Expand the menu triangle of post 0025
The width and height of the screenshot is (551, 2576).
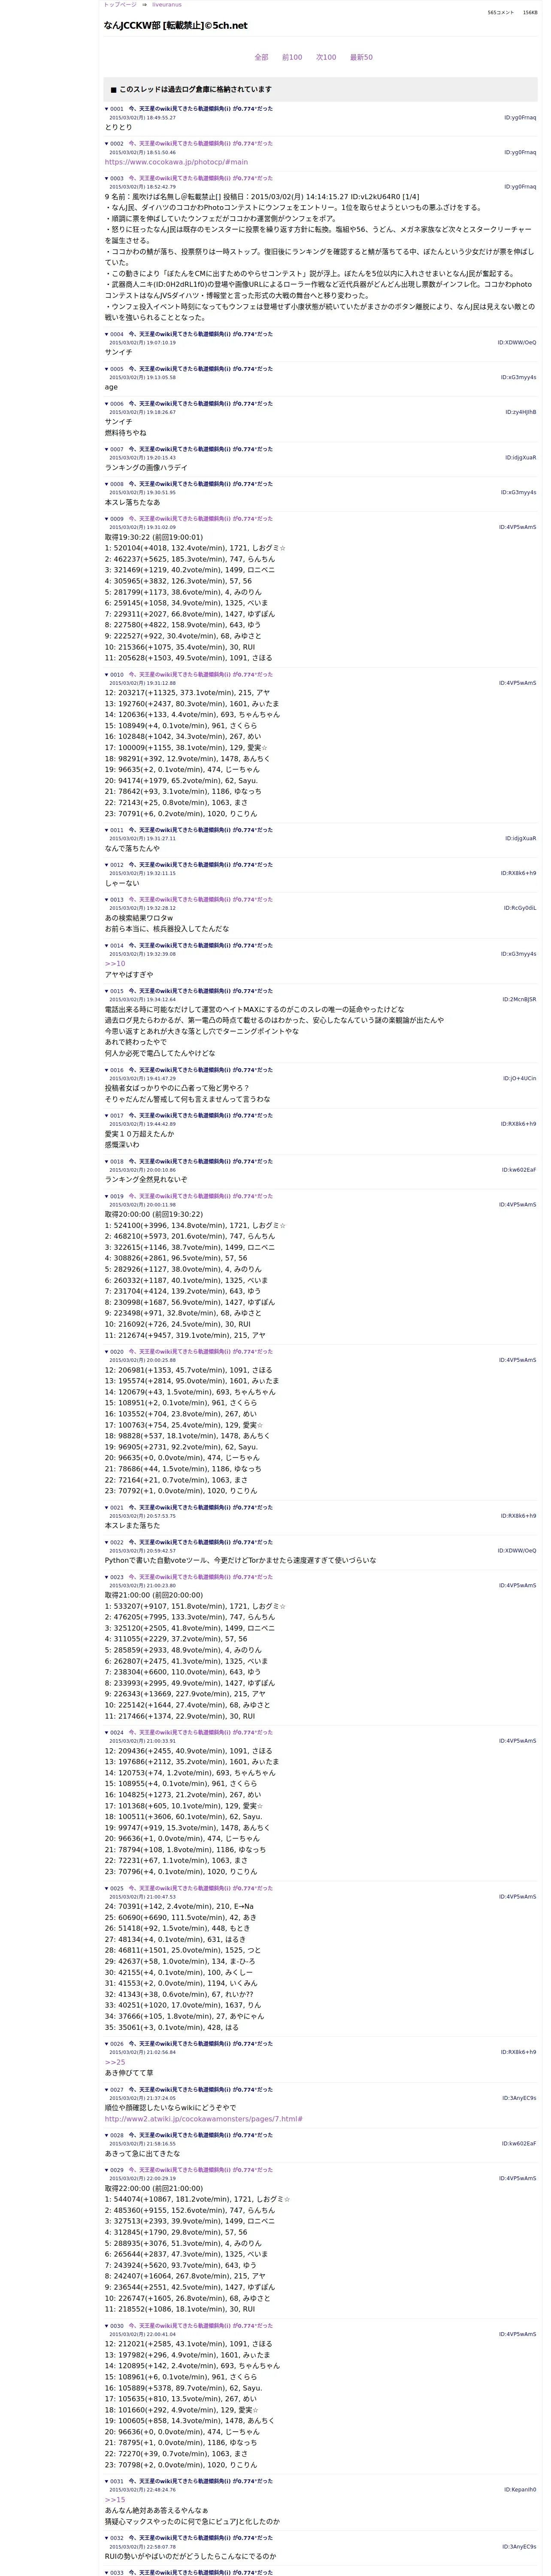[107, 1889]
